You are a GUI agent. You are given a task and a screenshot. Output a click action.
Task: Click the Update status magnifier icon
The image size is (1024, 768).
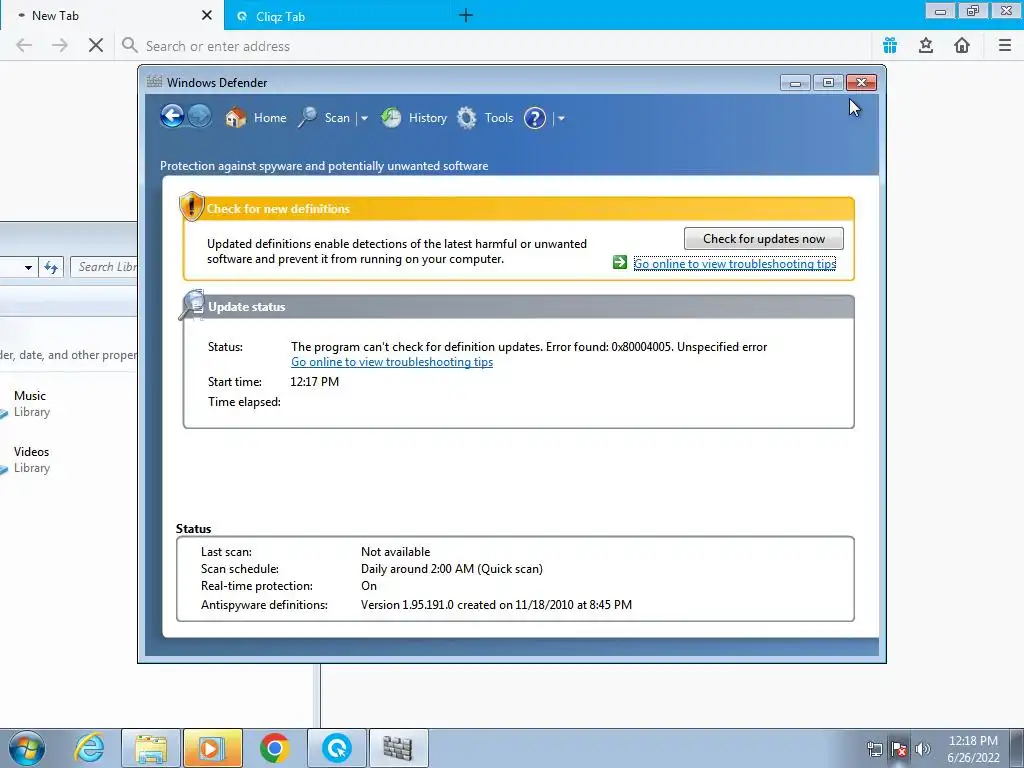pyautogui.click(x=192, y=305)
